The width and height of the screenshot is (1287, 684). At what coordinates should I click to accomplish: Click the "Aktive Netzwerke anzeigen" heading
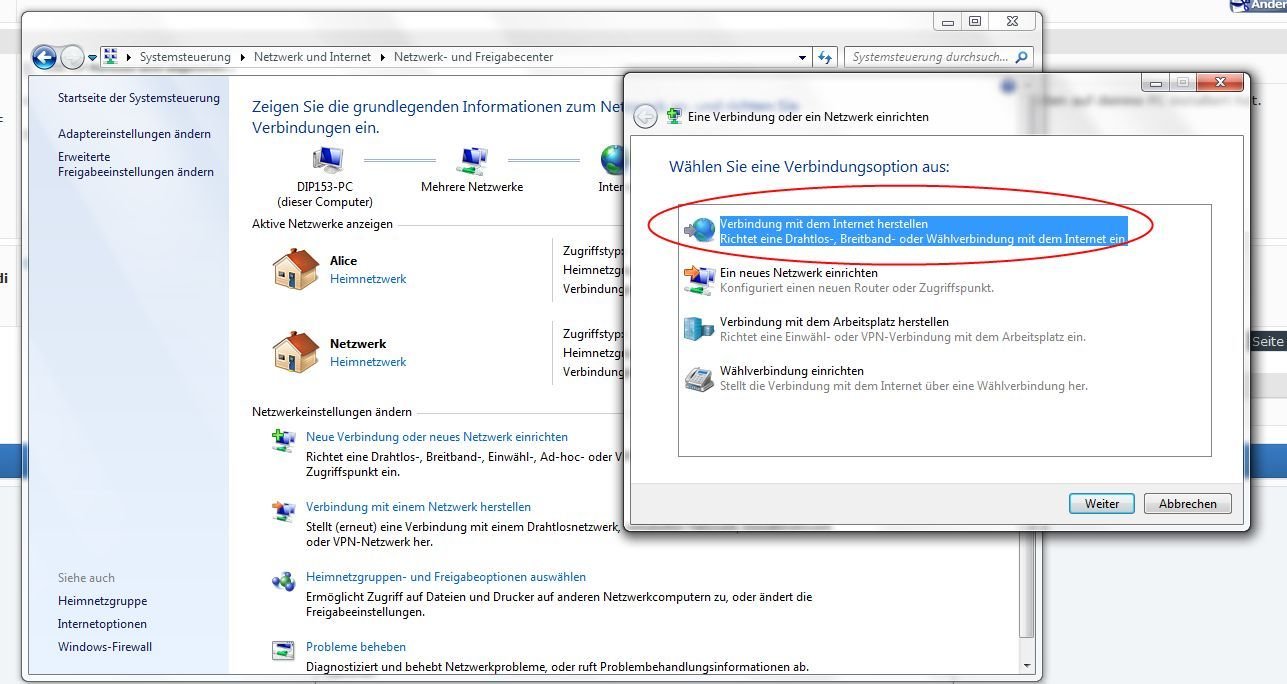point(322,224)
